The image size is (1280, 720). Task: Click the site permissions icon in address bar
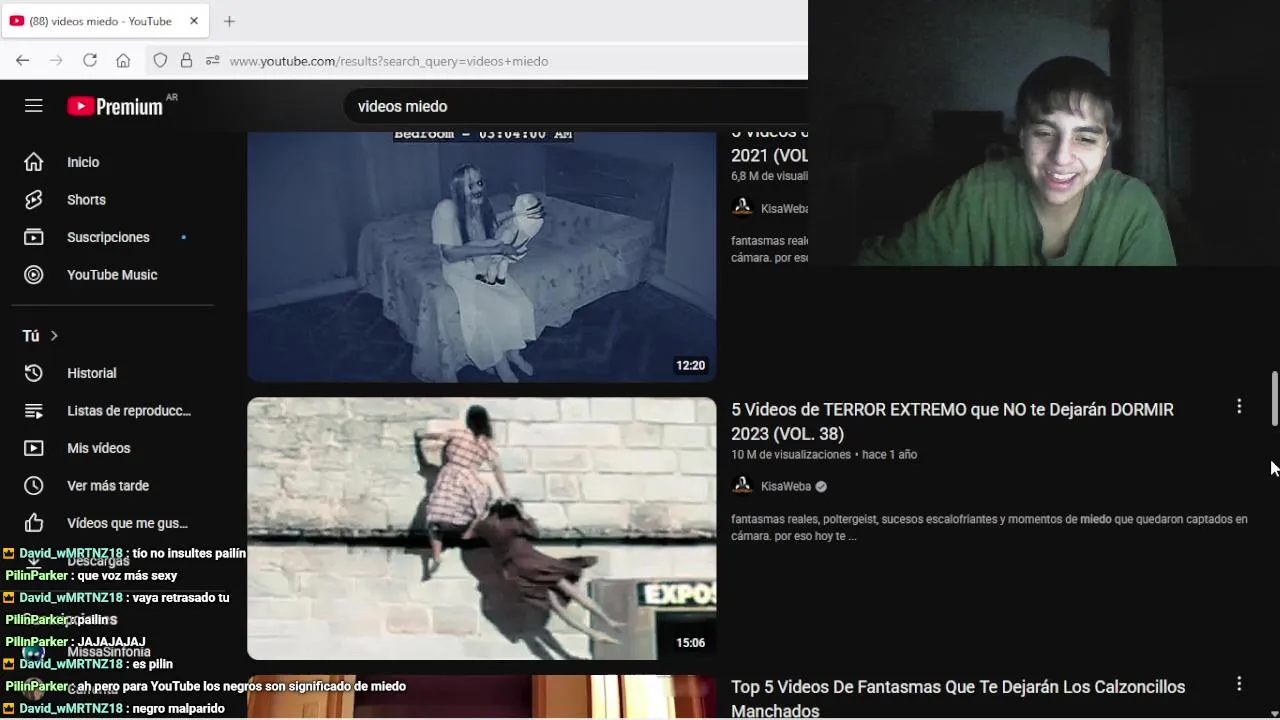coord(212,61)
